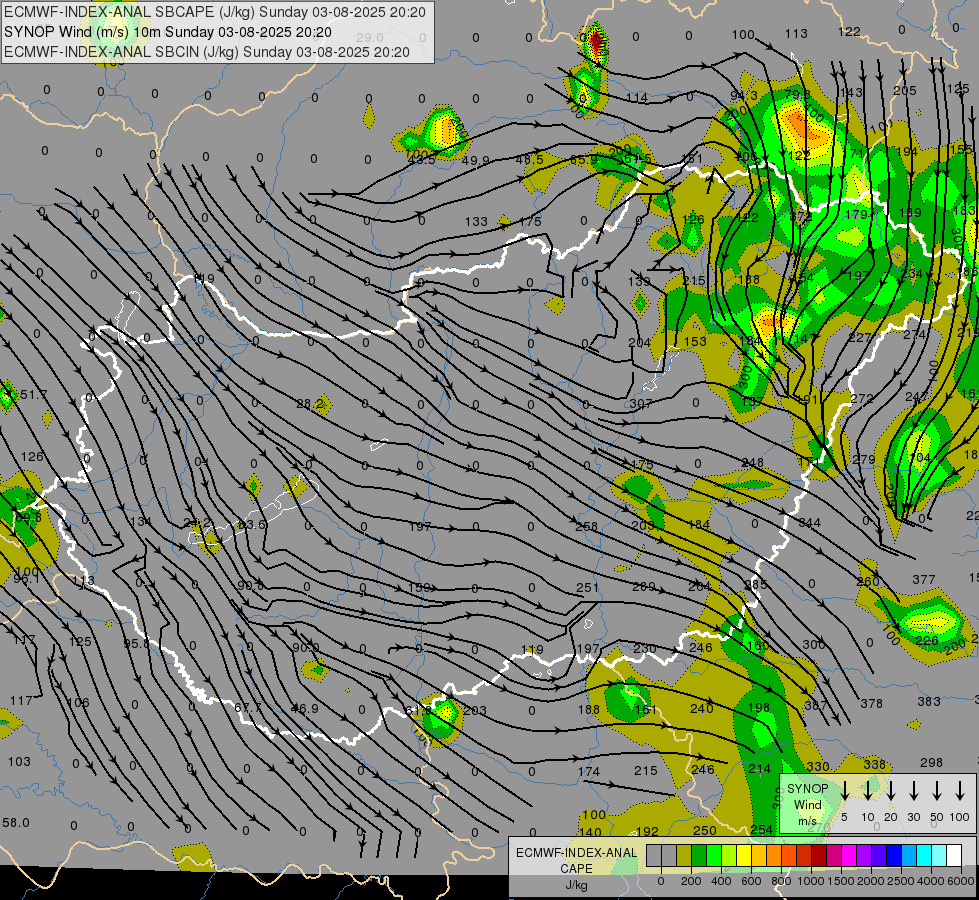
Task: Click the map value '96.1'
Action: (x=26, y=578)
